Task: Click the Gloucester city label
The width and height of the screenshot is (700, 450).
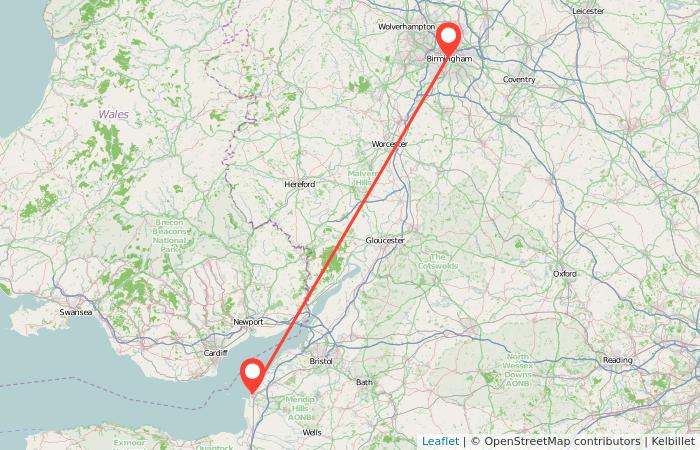Action: click(385, 240)
